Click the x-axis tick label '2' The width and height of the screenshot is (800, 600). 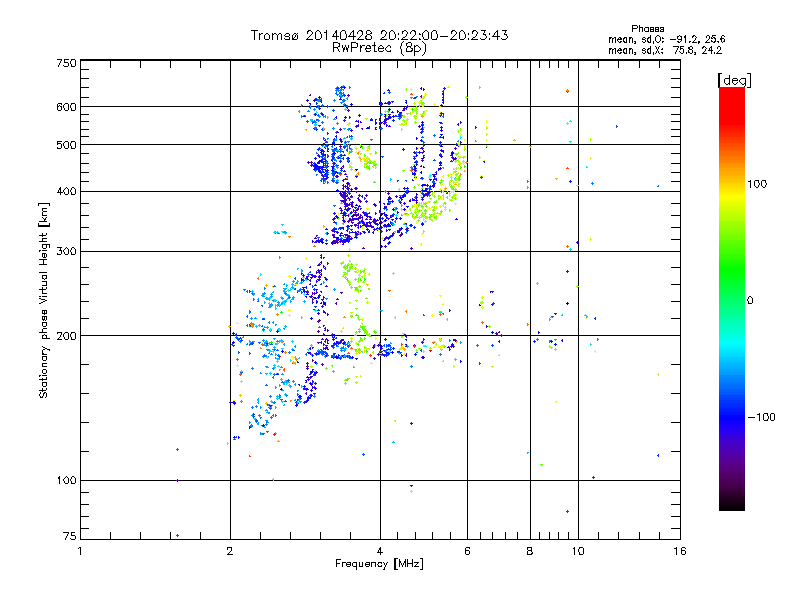pos(230,551)
